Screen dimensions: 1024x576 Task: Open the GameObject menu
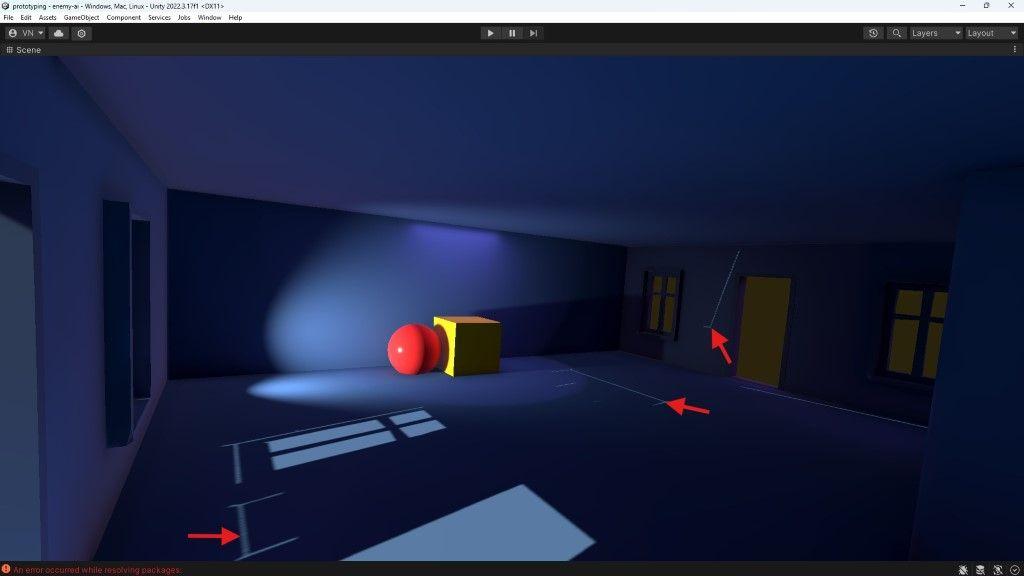tap(80, 17)
